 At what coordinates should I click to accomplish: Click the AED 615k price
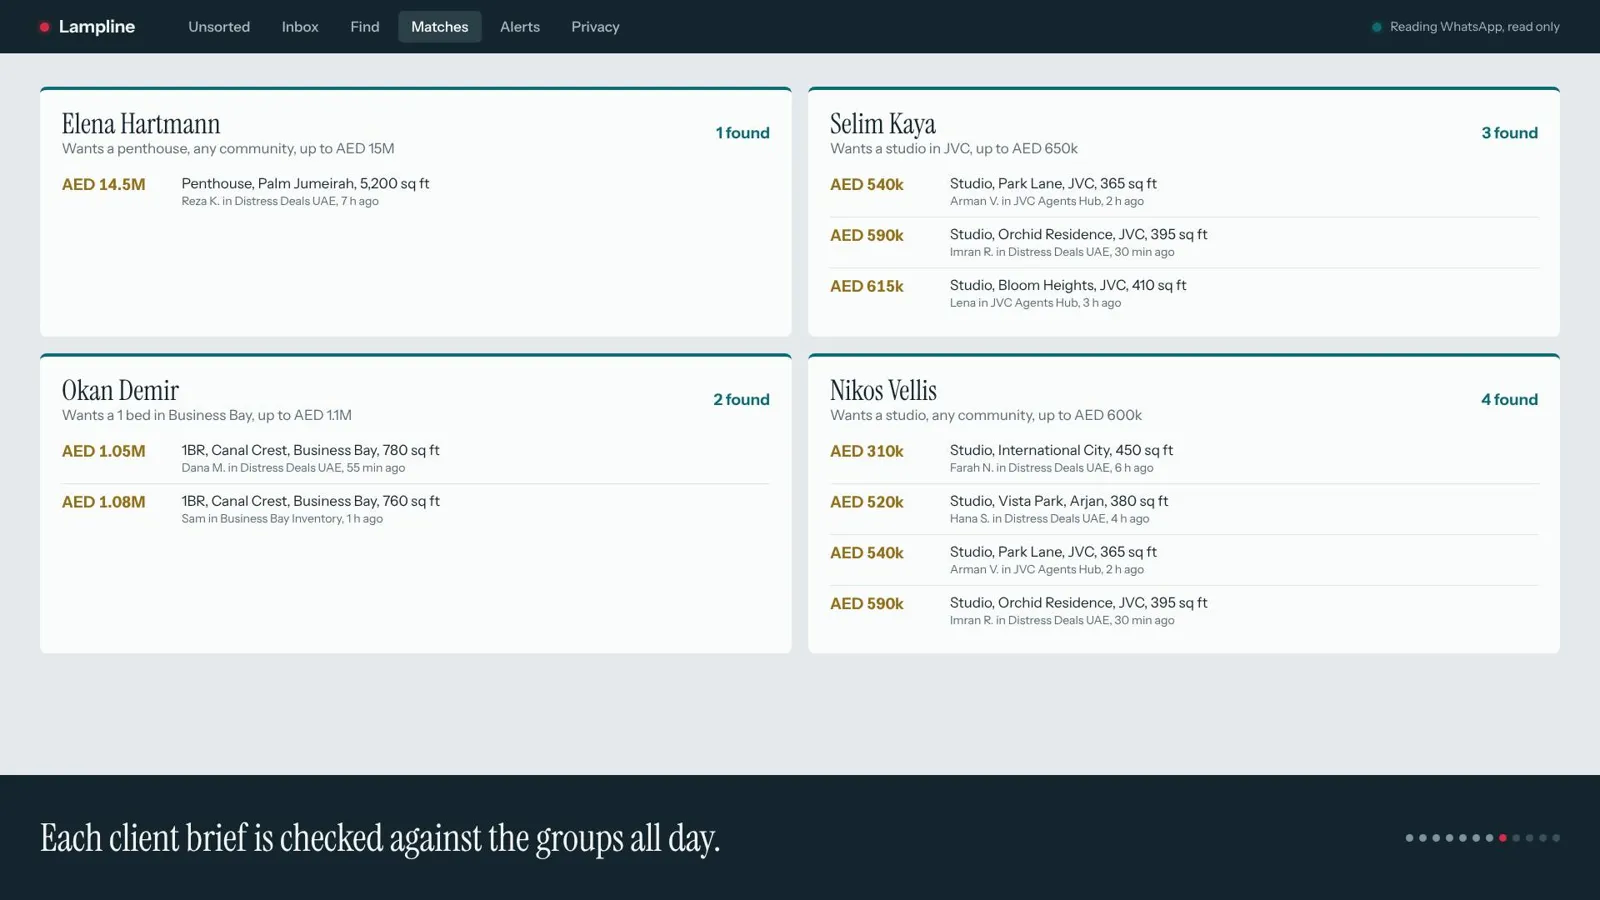(x=867, y=287)
